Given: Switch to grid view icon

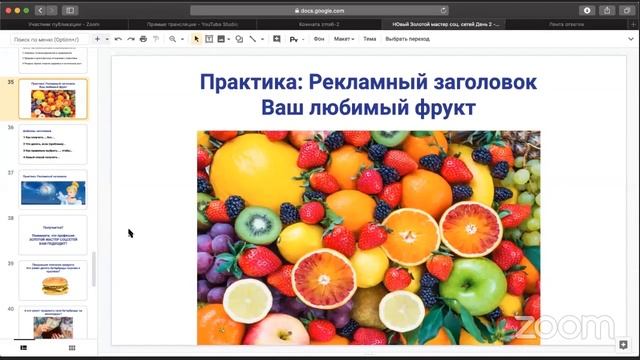Looking at the screenshot, I should [72, 348].
